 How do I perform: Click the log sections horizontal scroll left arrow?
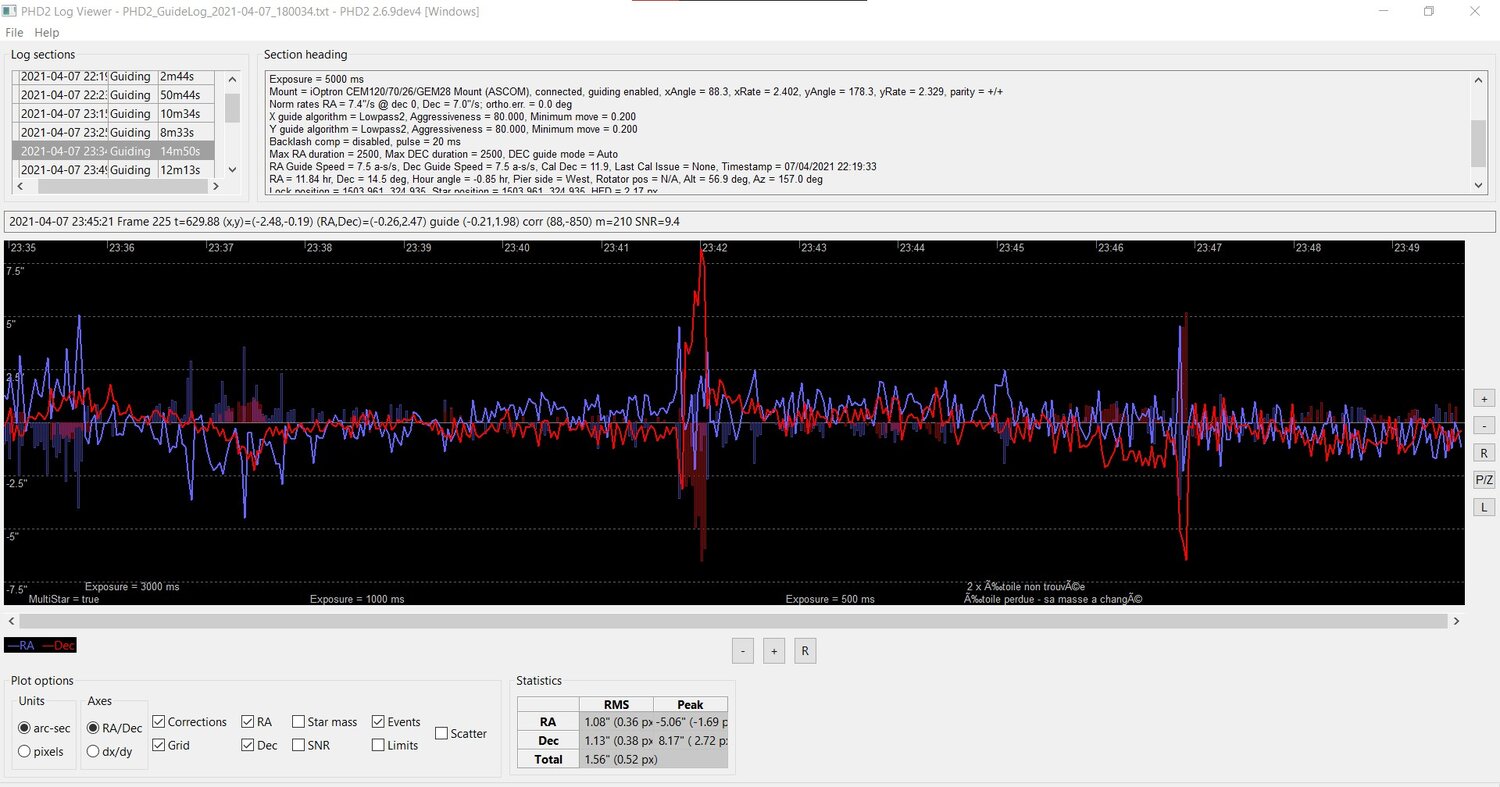[19, 186]
